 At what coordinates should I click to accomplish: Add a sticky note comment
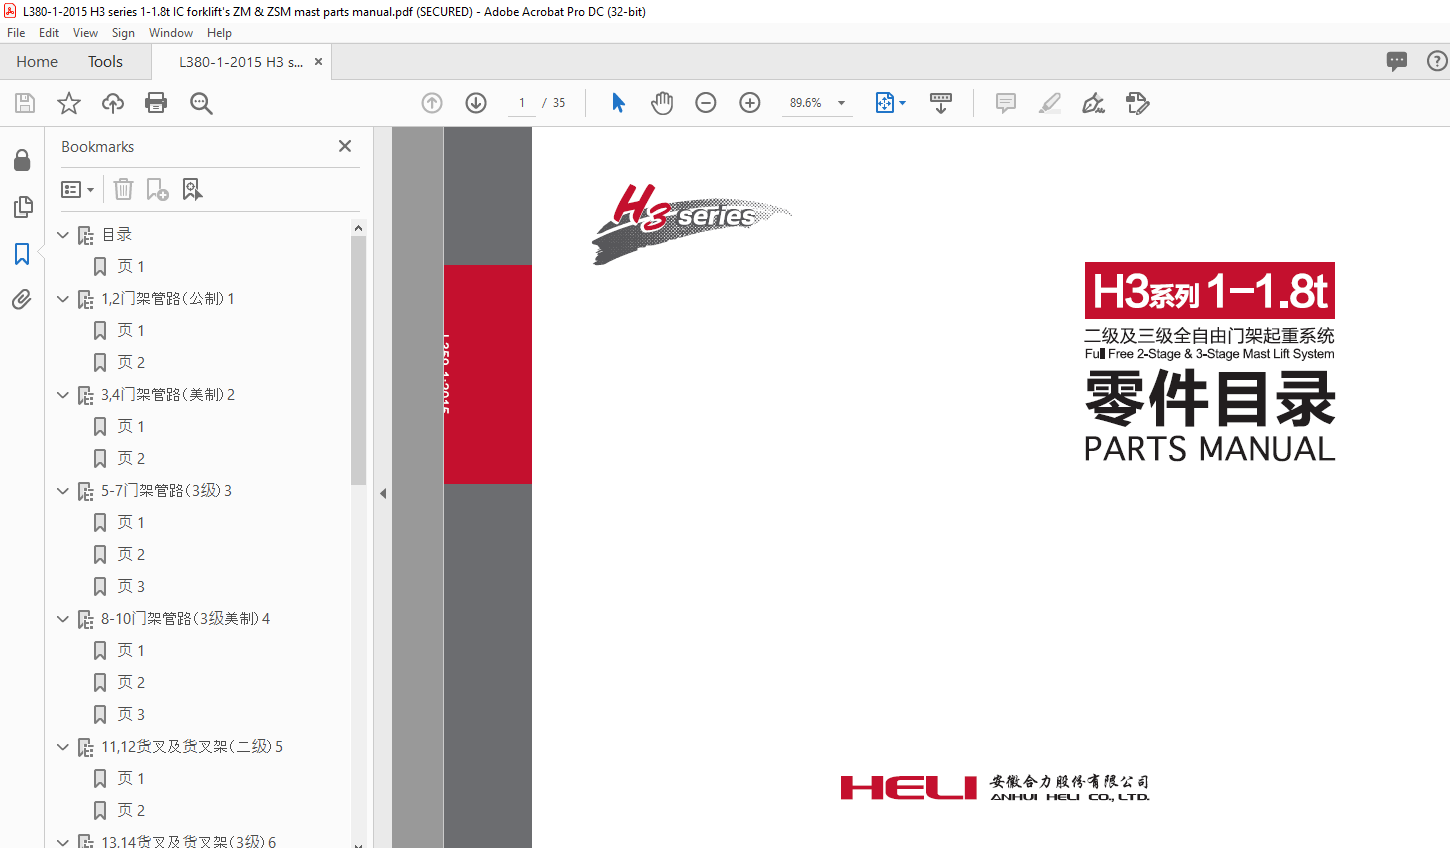coord(1006,103)
